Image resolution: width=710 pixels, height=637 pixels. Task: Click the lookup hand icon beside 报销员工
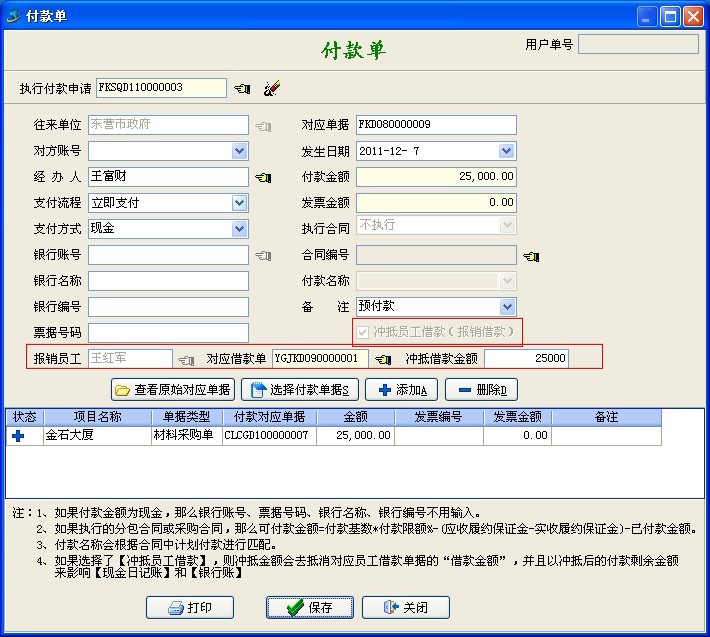[x=186, y=359]
